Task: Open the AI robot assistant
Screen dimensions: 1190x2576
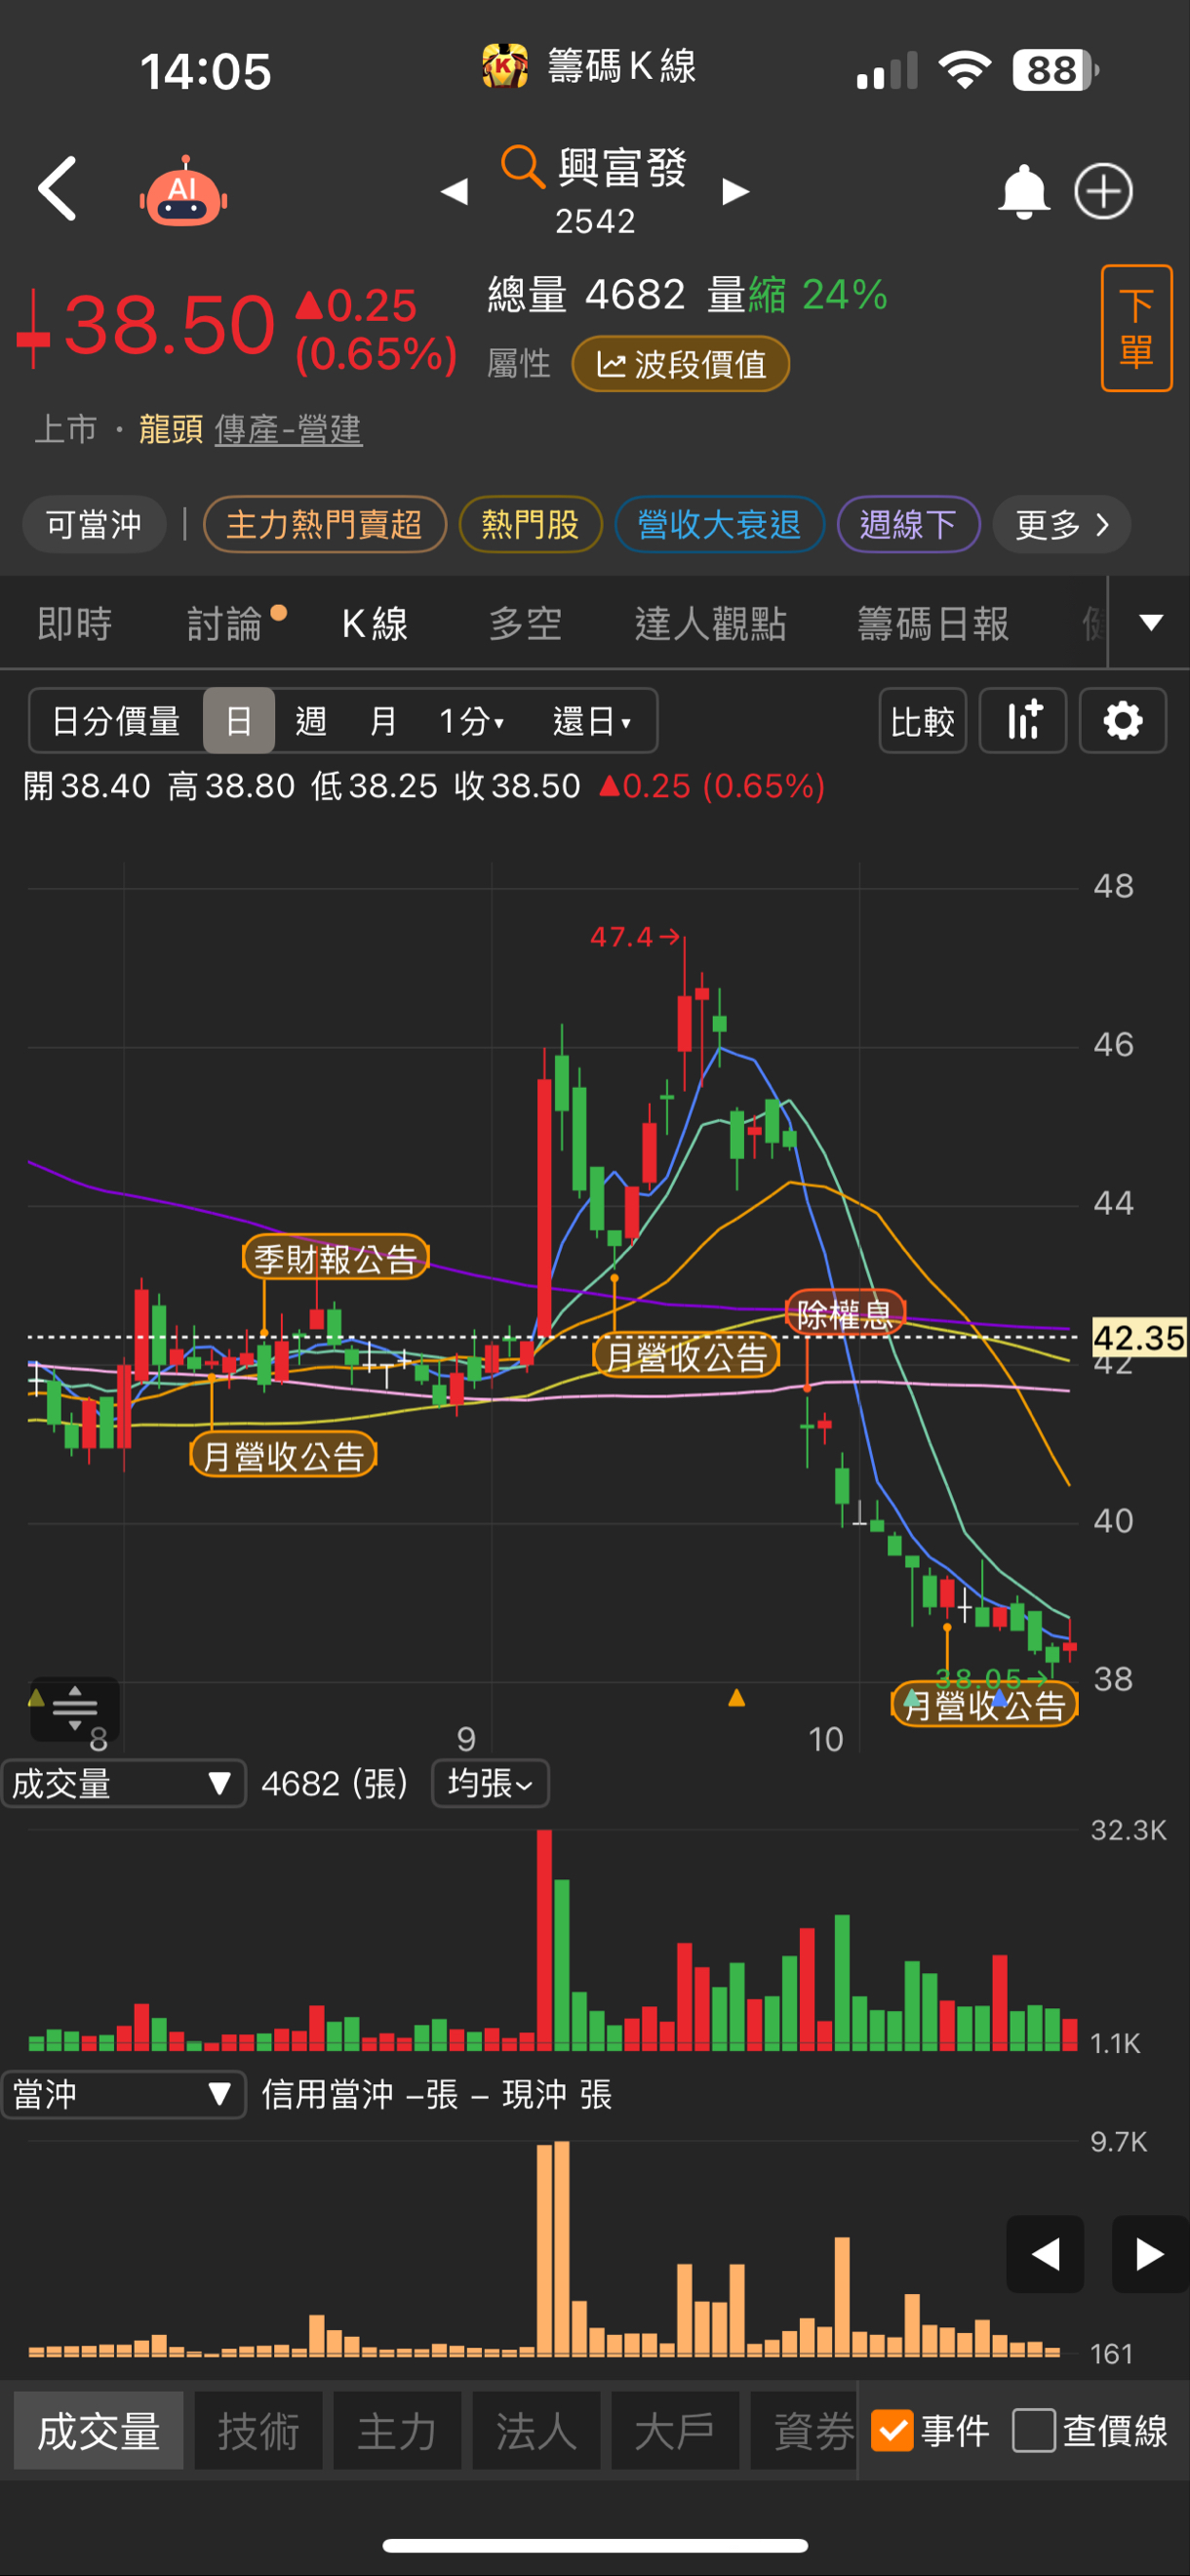Action: click(183, 190)
